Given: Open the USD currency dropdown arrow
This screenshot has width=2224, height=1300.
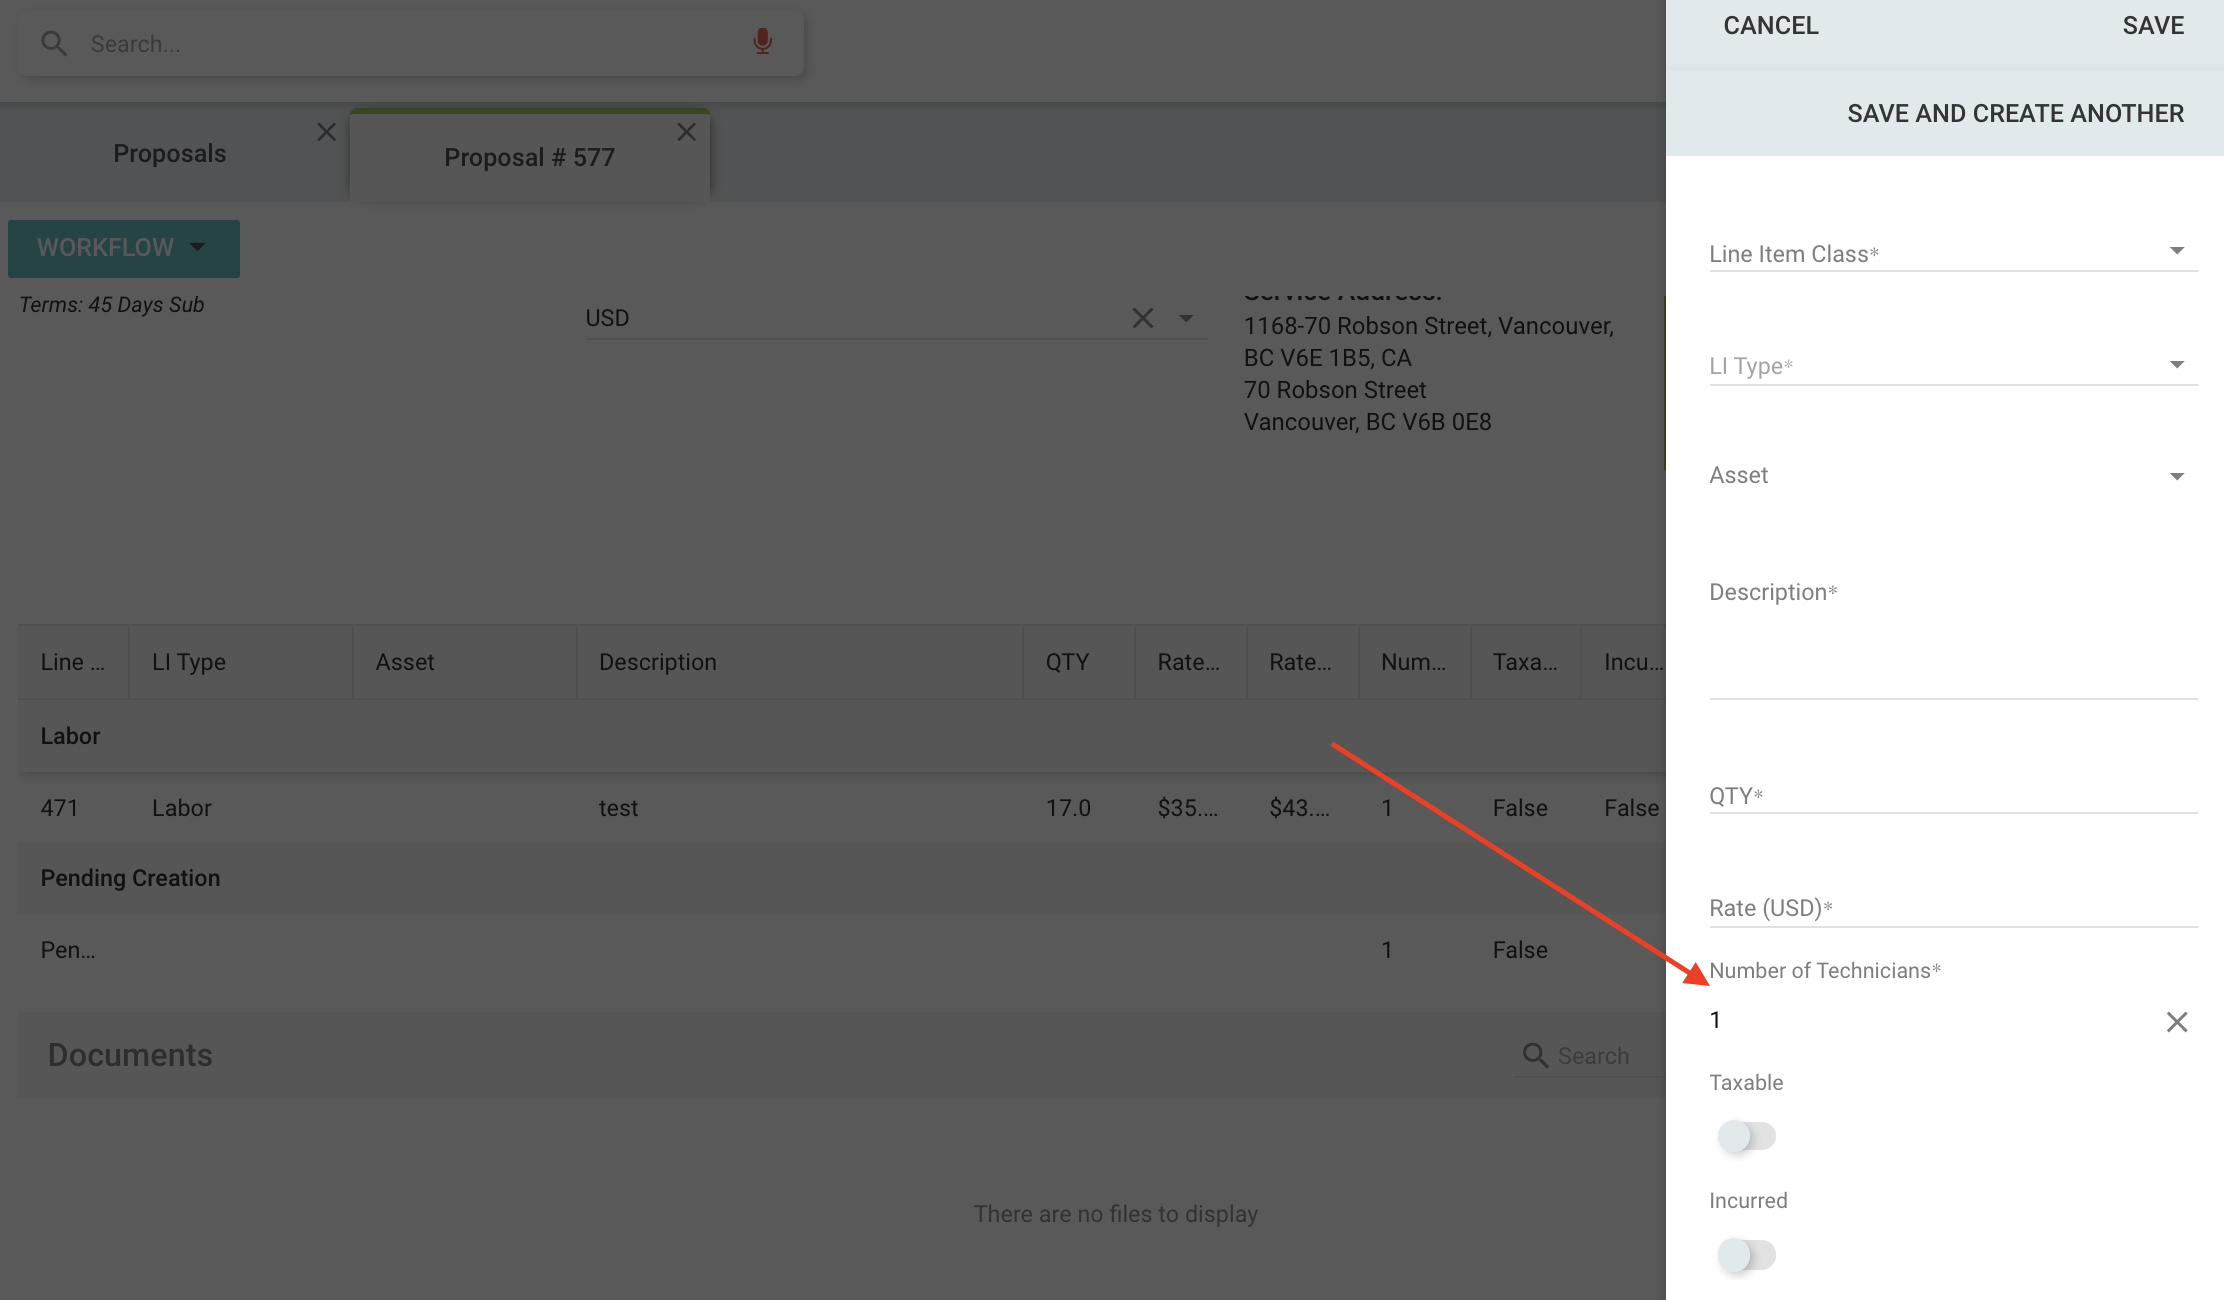Looking at the screenshot, I should click(1186, 318).
